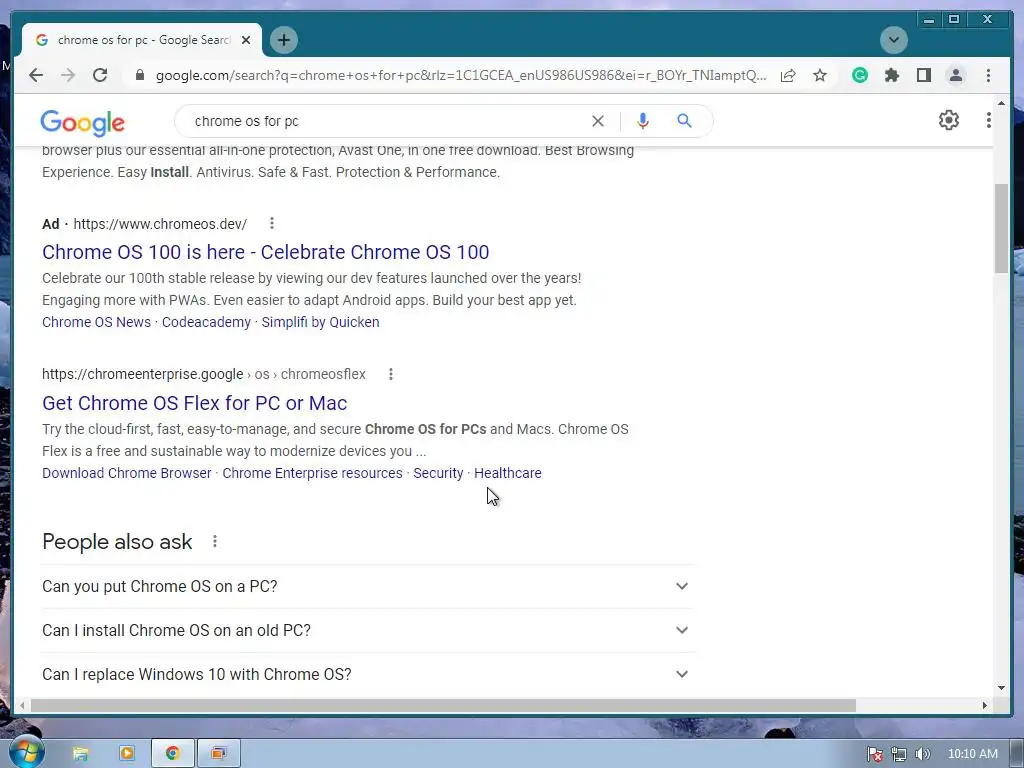The image size is (1024, 768).
Task: Open the options dots beside chromeenterprise.google result
Action: (391, 374)
